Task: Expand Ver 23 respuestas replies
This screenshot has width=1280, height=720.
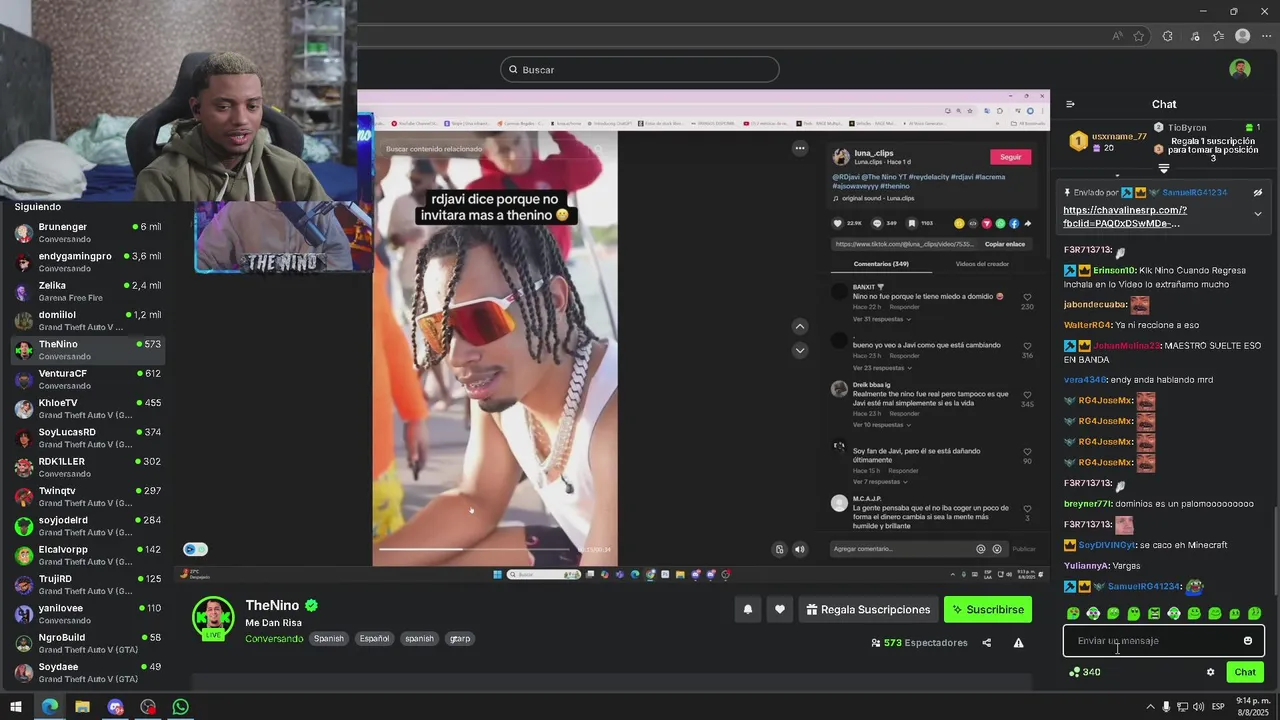Action: [x=881, y=368]
